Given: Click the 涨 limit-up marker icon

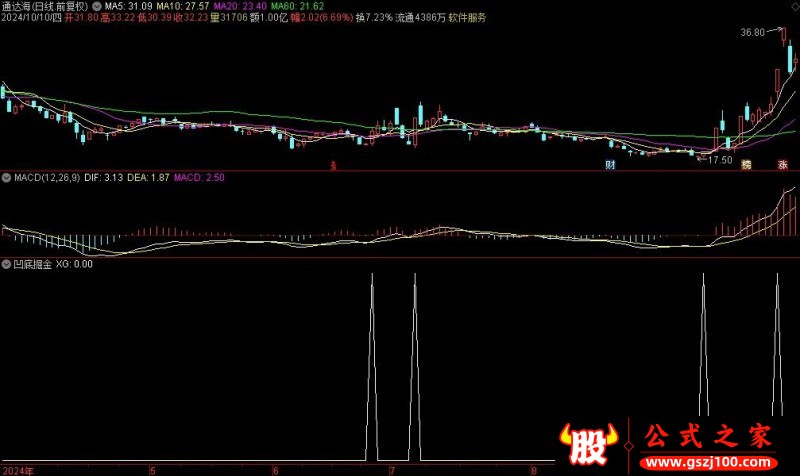Looking at the screenshot, I should pos(783,165).
